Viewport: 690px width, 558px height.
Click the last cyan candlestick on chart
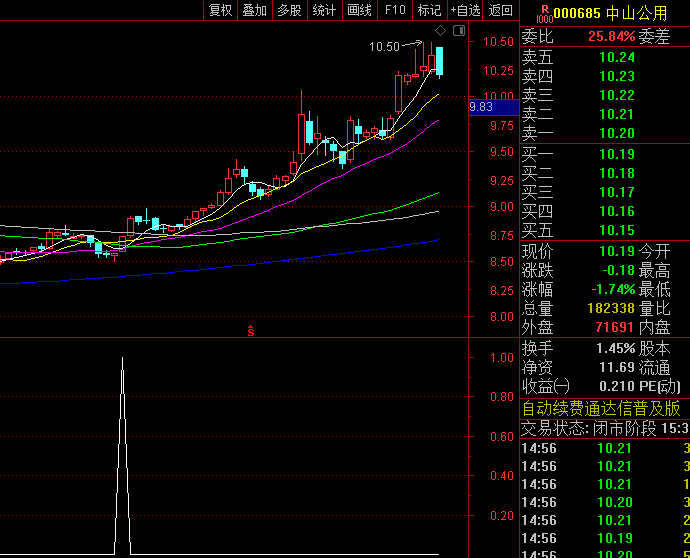[x=439, y=61]
